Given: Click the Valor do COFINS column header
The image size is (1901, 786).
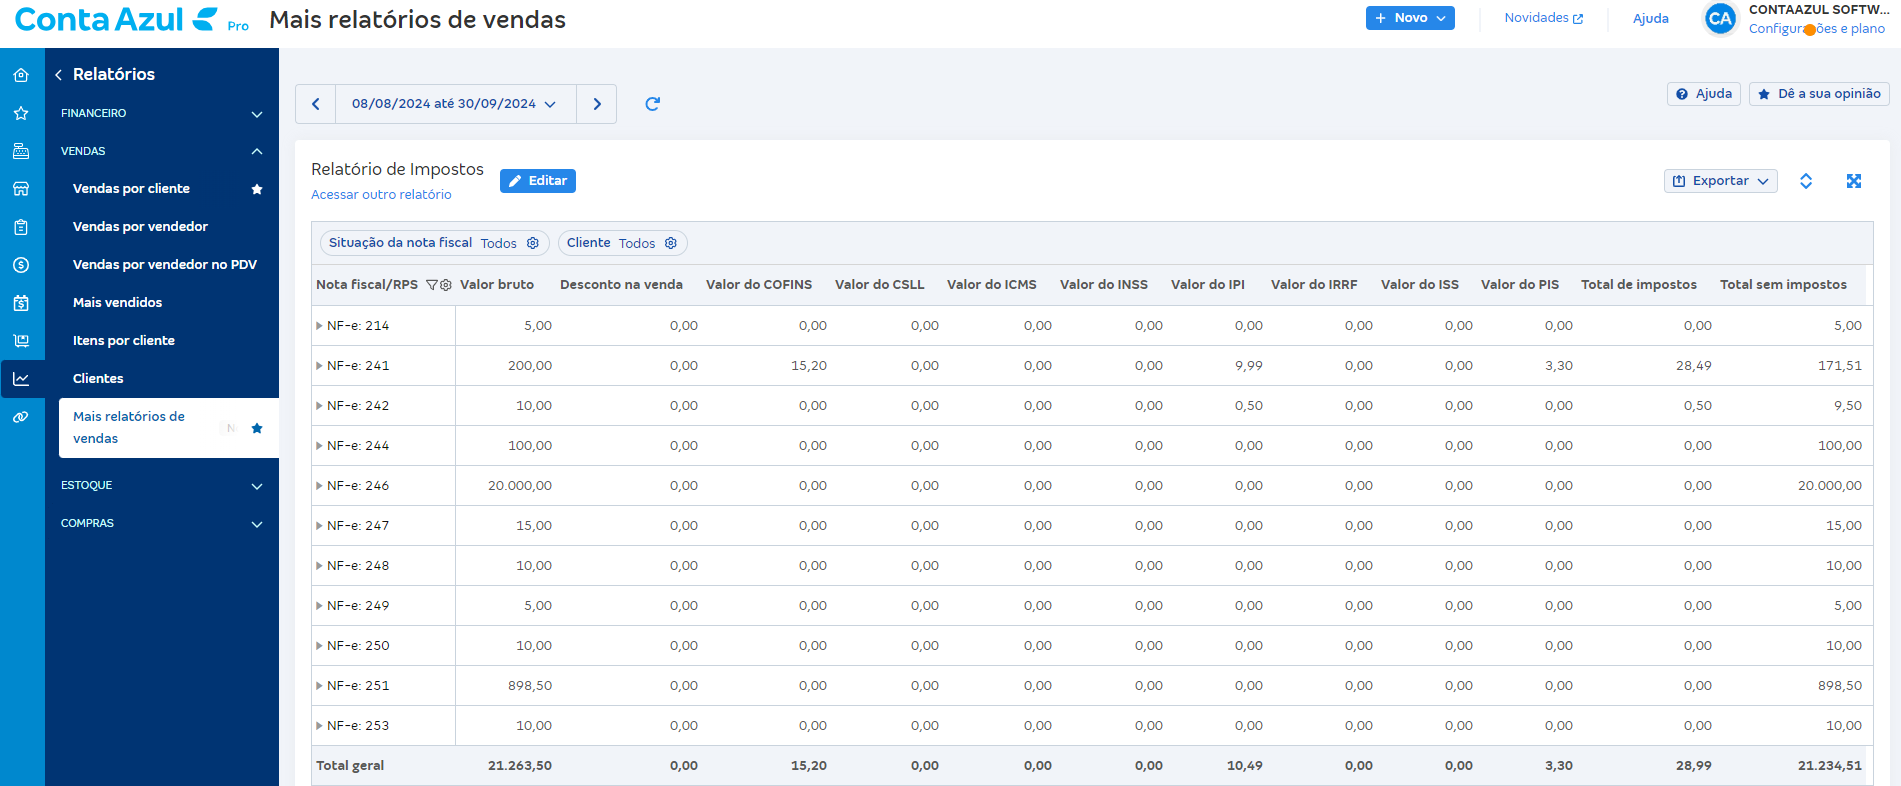Looking at the screenshot, I should [x=759, y=285].
